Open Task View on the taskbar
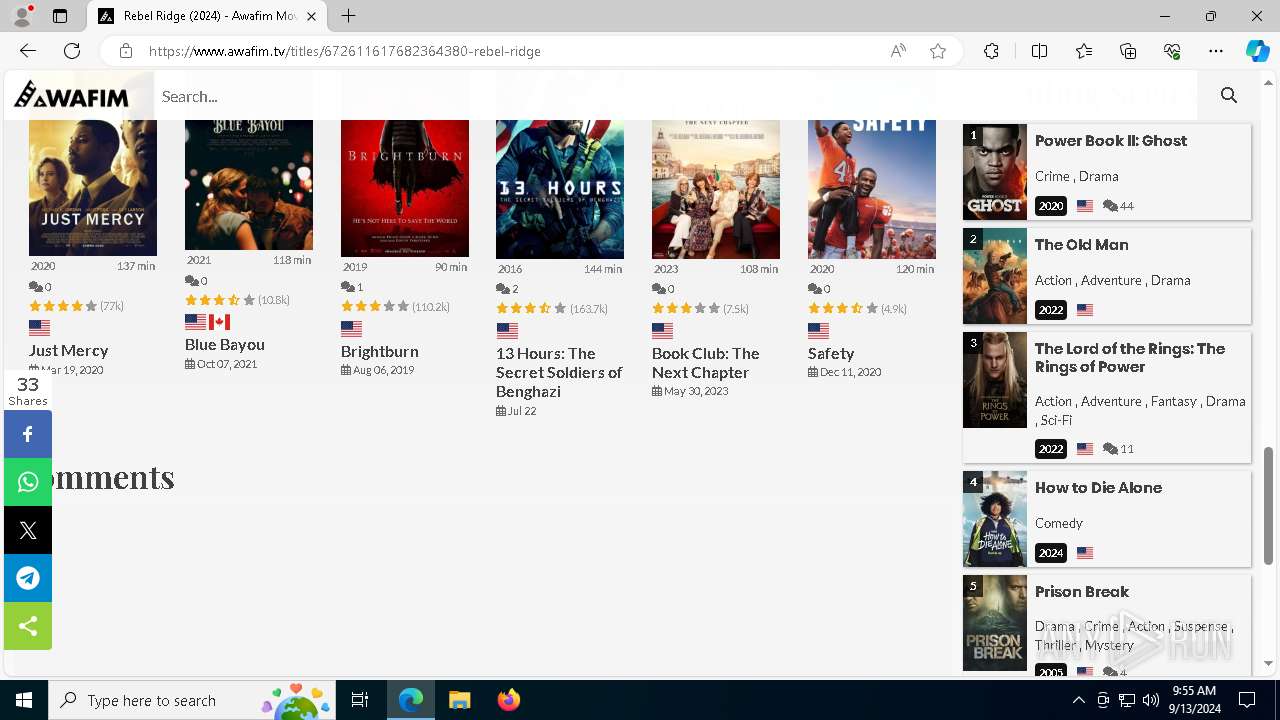This screenshot has height=720, width=1280. [360, 700]
